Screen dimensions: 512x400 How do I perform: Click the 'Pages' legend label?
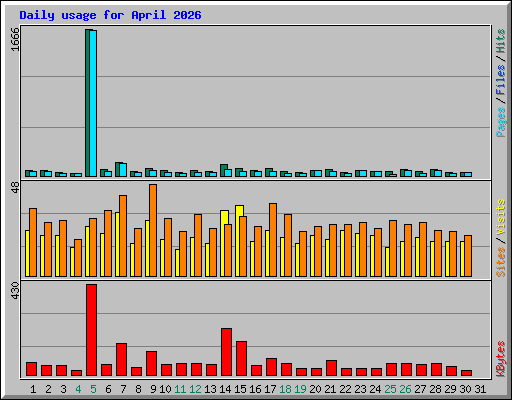click(501, 122)
